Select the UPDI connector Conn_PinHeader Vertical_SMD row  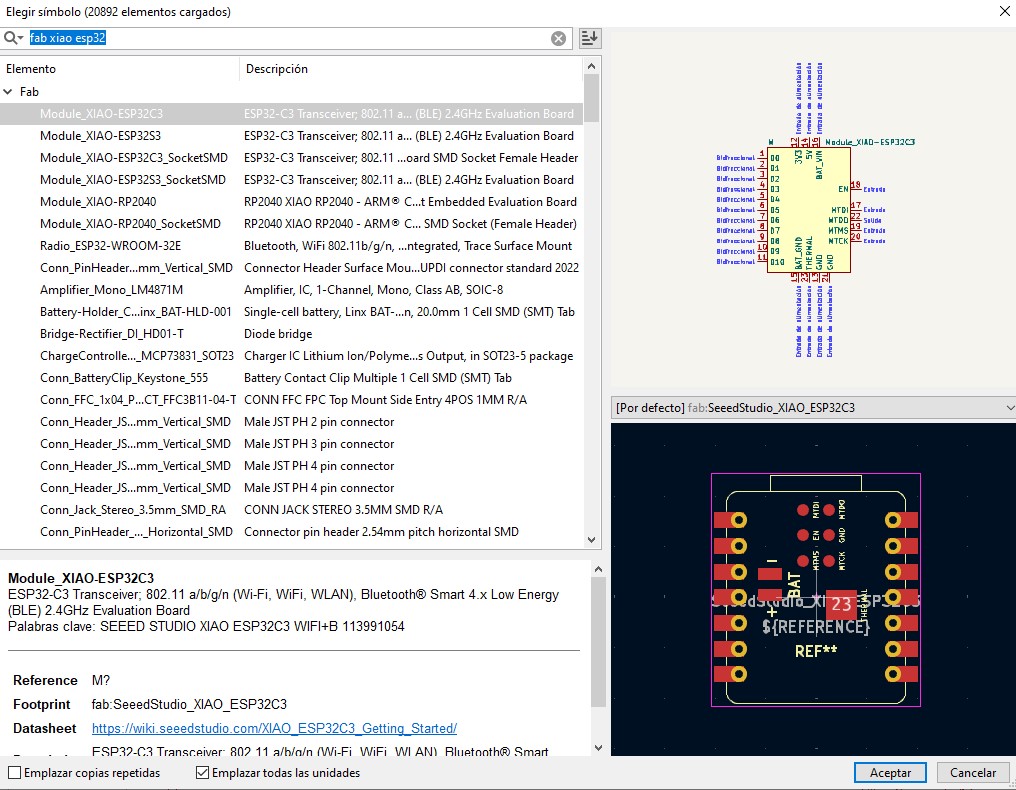click(x=292, y=268)
